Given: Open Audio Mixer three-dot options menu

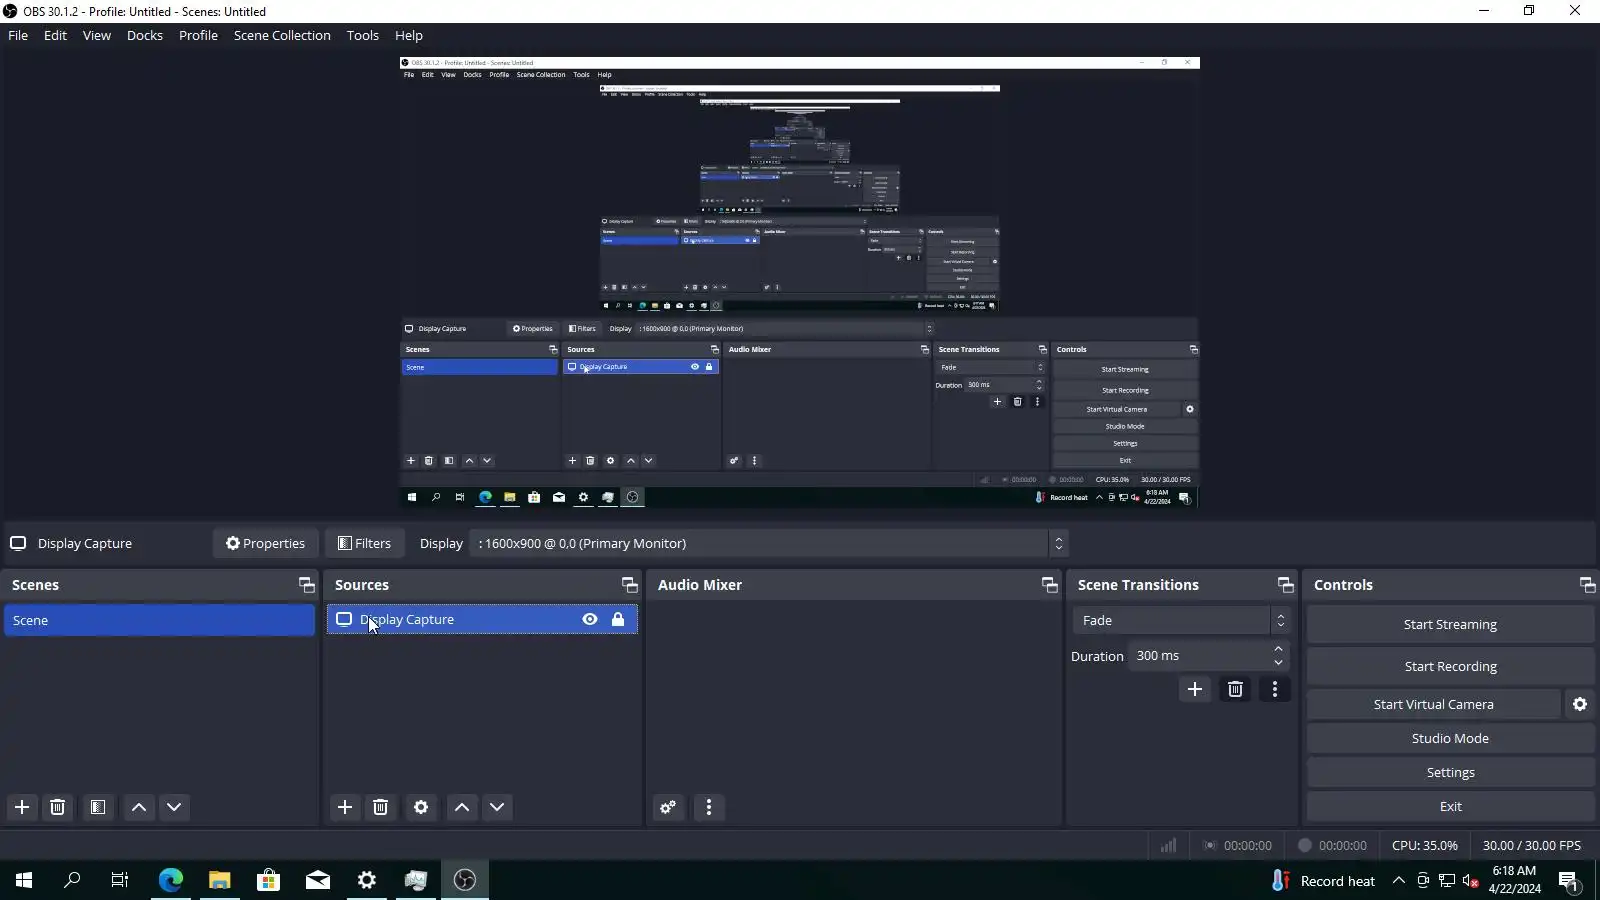Looking at the screenshot, I should [x=709, y=807].
